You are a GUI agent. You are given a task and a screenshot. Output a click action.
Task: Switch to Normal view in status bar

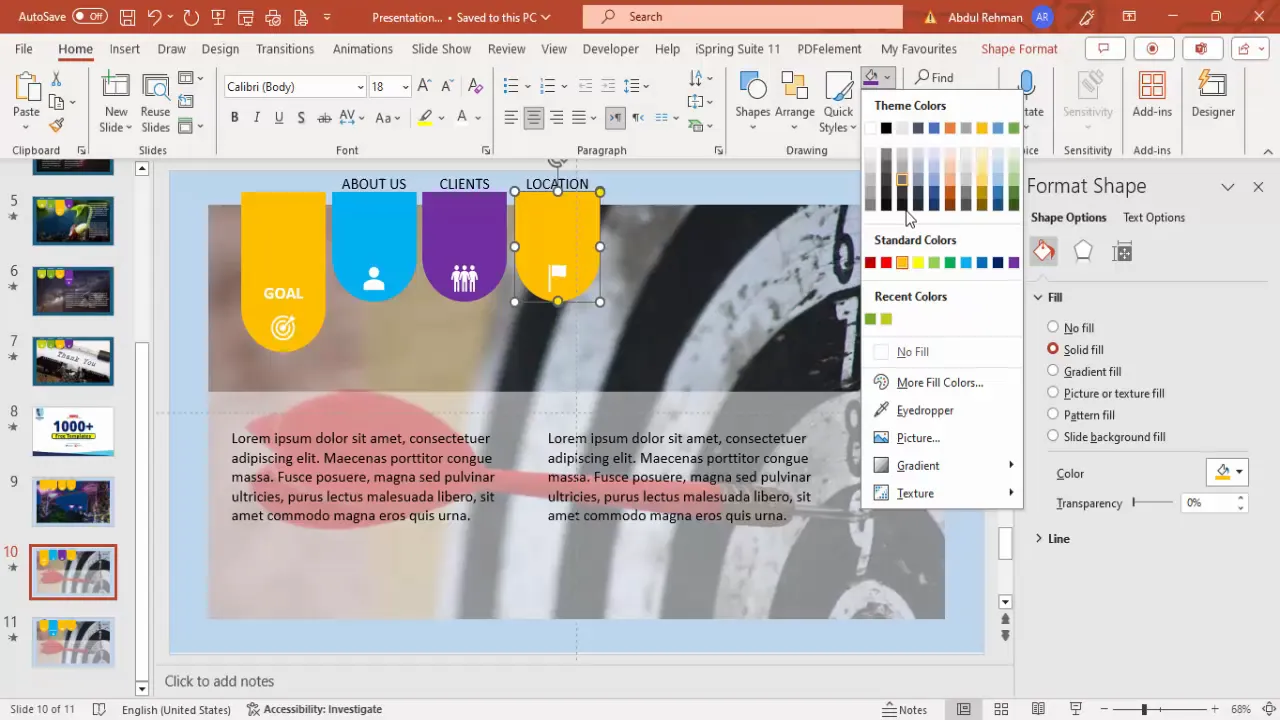click(963, 709)
